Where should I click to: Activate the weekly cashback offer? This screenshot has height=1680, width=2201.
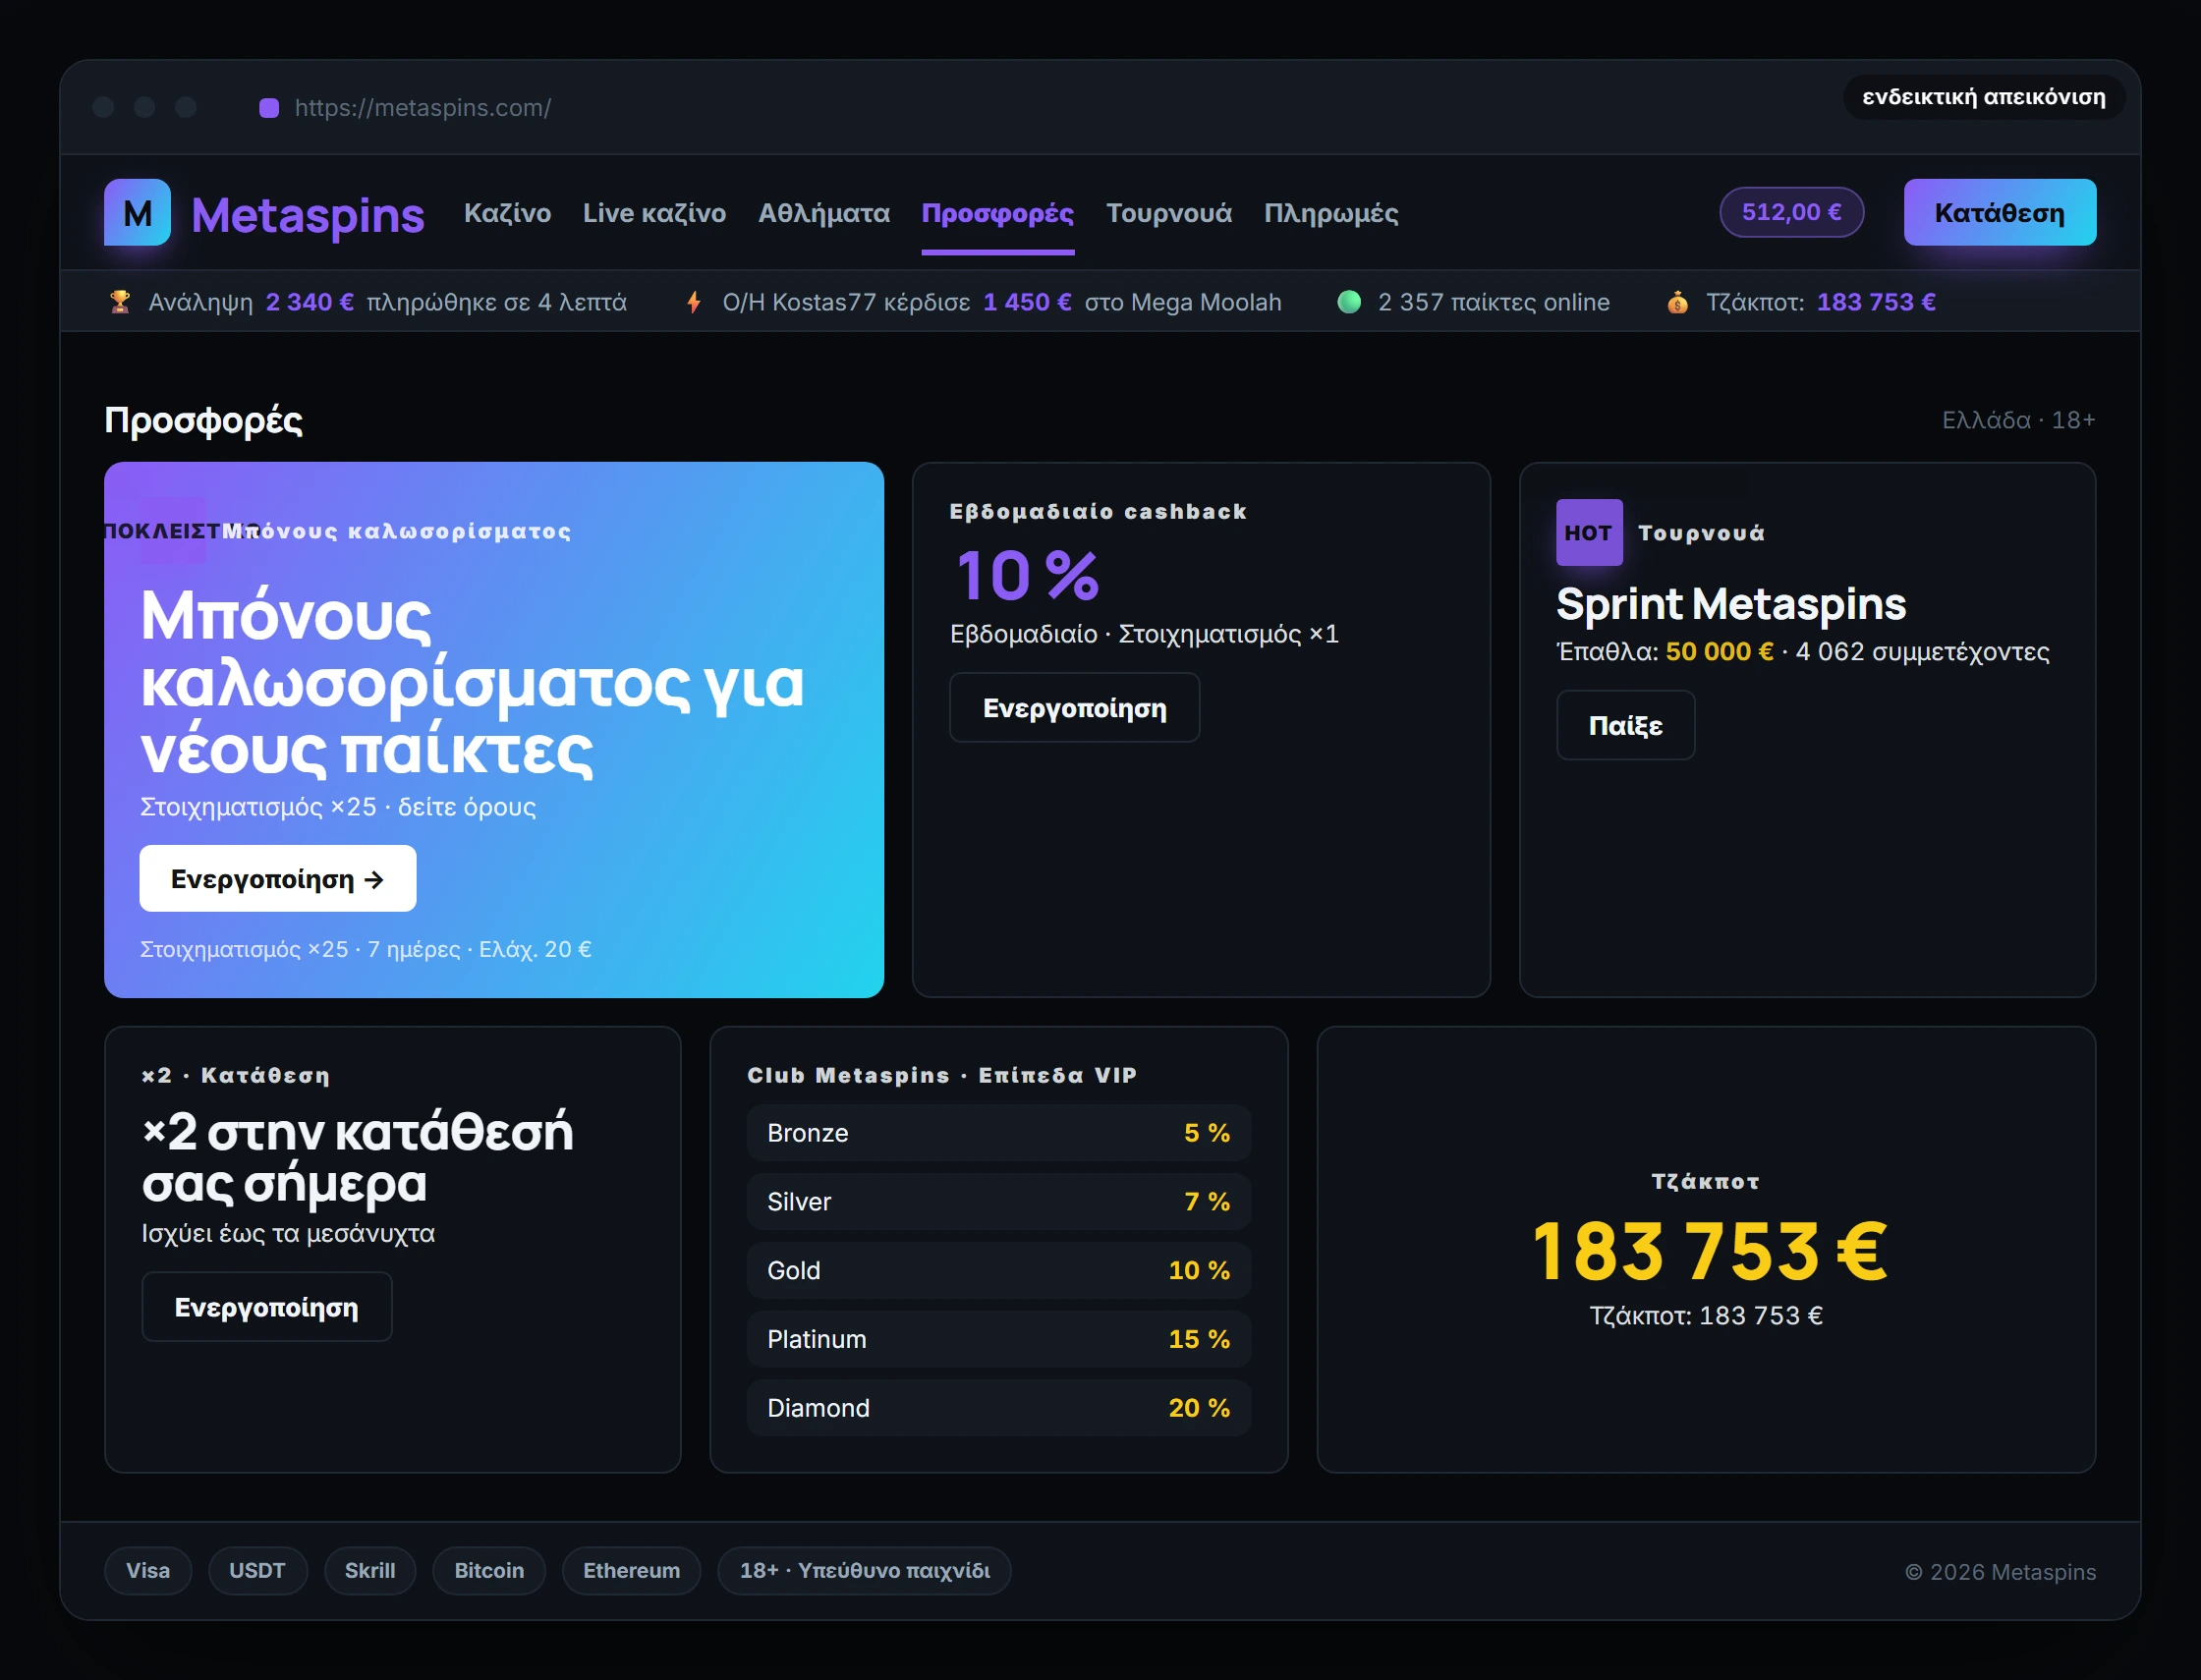point(1073,708)
